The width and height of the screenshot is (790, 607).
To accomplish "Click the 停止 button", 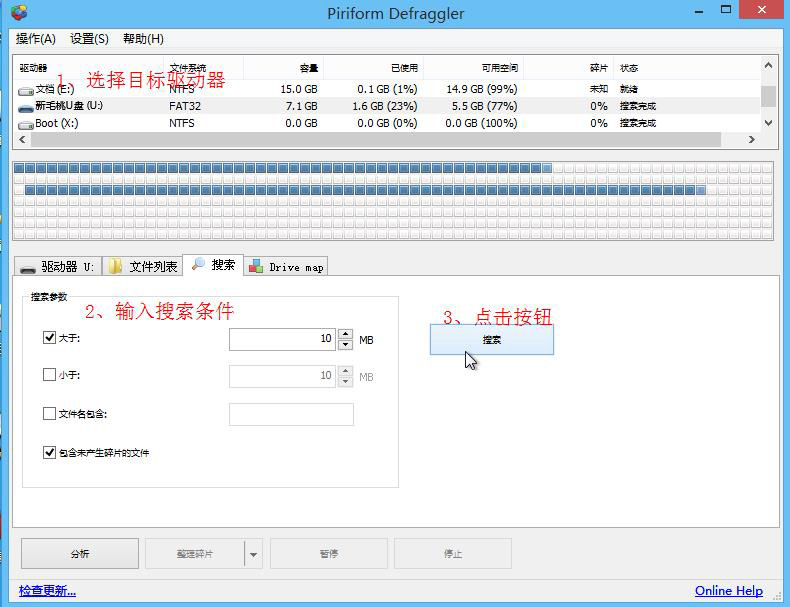I will 452,554.
